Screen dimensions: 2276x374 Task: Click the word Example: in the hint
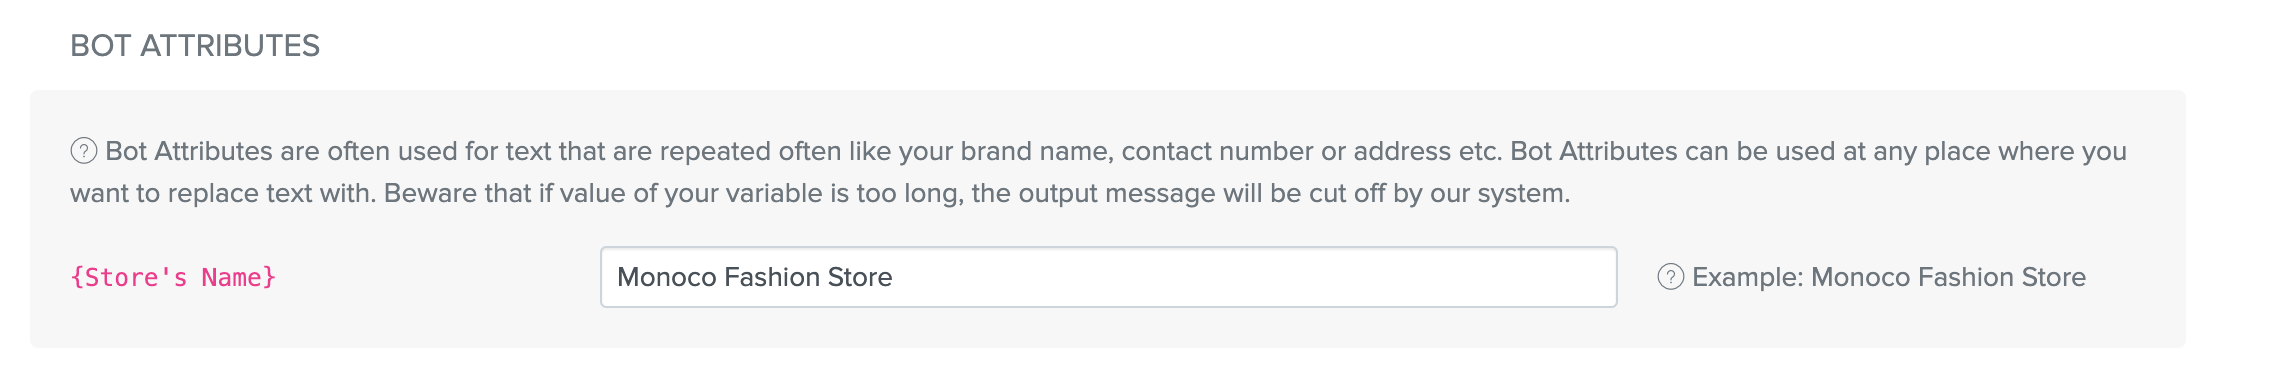click(x=1748, y=277)
